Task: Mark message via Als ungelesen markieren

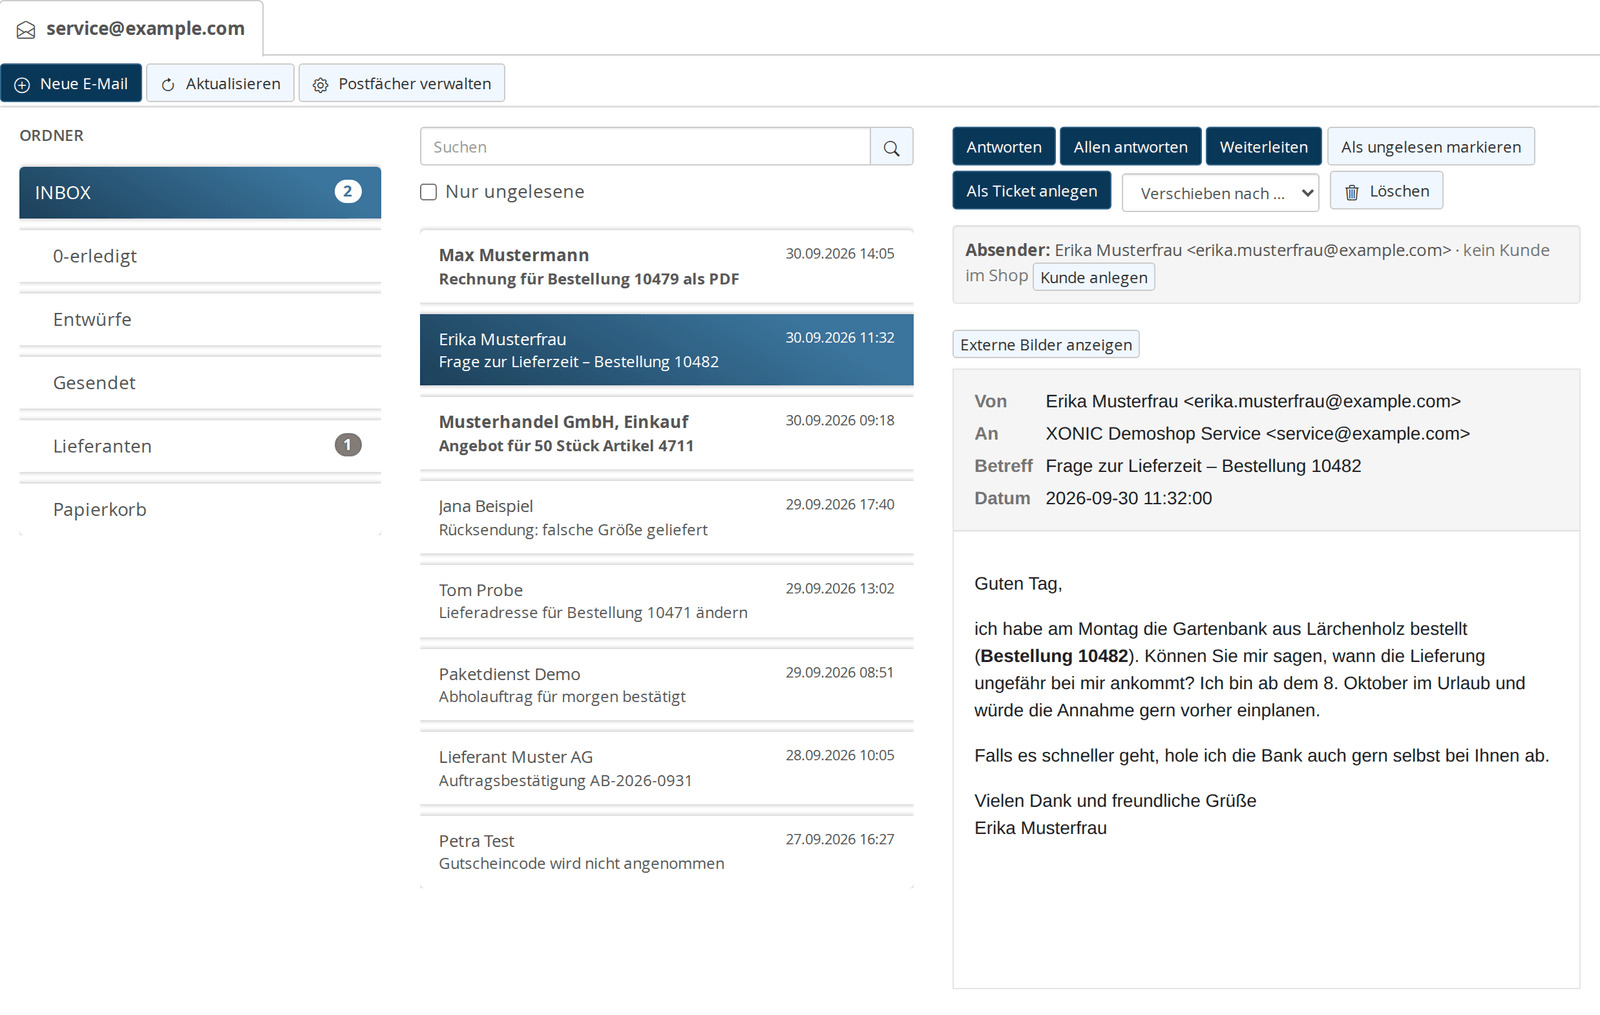Action: [x=1430, y=147]
